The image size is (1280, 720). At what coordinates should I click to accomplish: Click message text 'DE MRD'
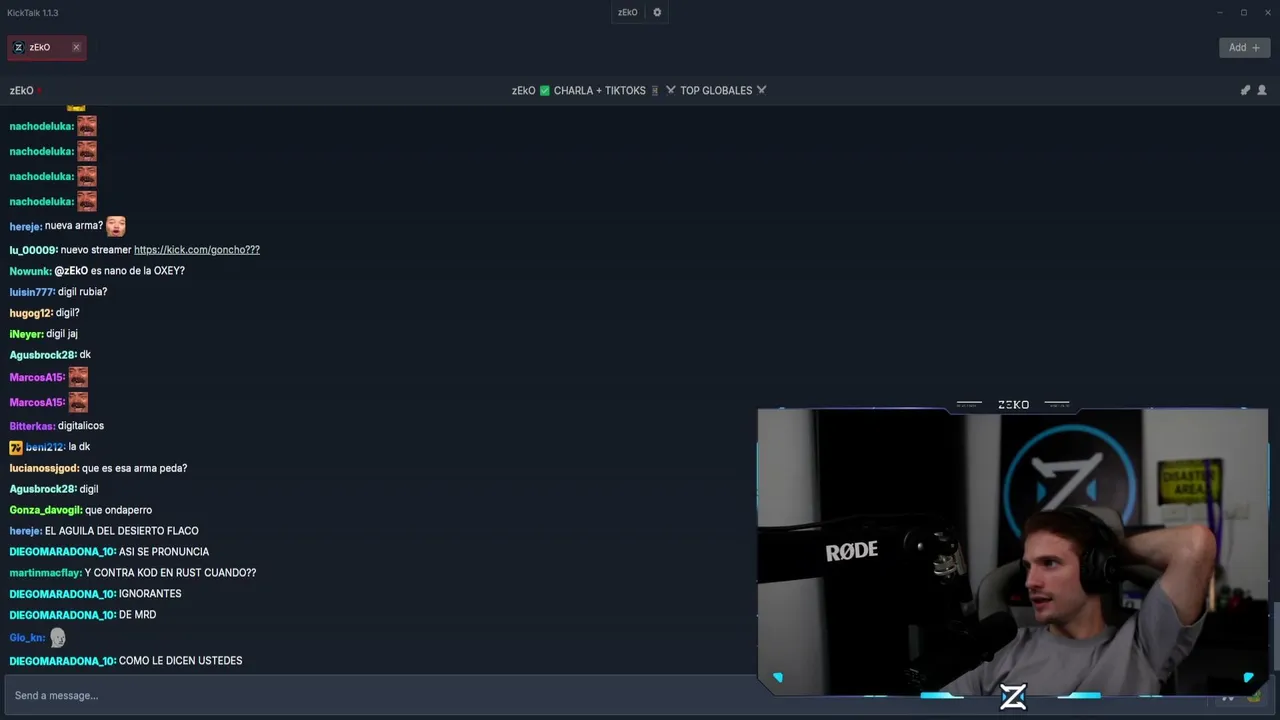(138, 615)
